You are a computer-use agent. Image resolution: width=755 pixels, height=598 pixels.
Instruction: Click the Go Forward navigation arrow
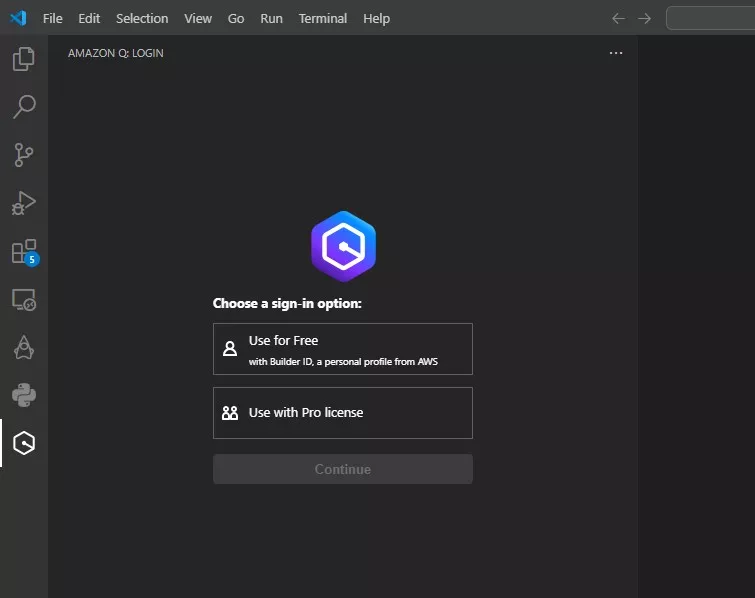(644, 18)
